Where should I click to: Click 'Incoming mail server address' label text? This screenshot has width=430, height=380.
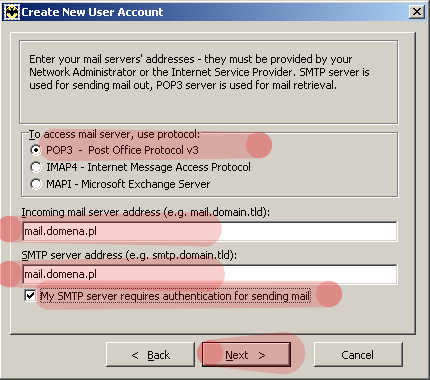[x=146, y=212]
